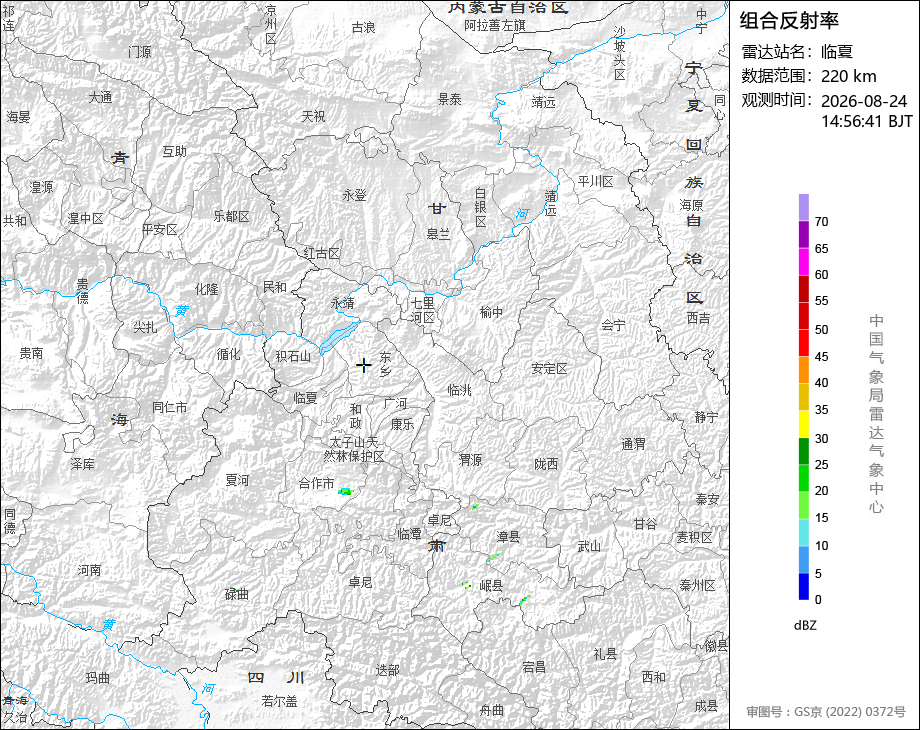Viewport: 920px width, 730px height.
Task: Click the black cross radar station marker
Action: point(364,366)
